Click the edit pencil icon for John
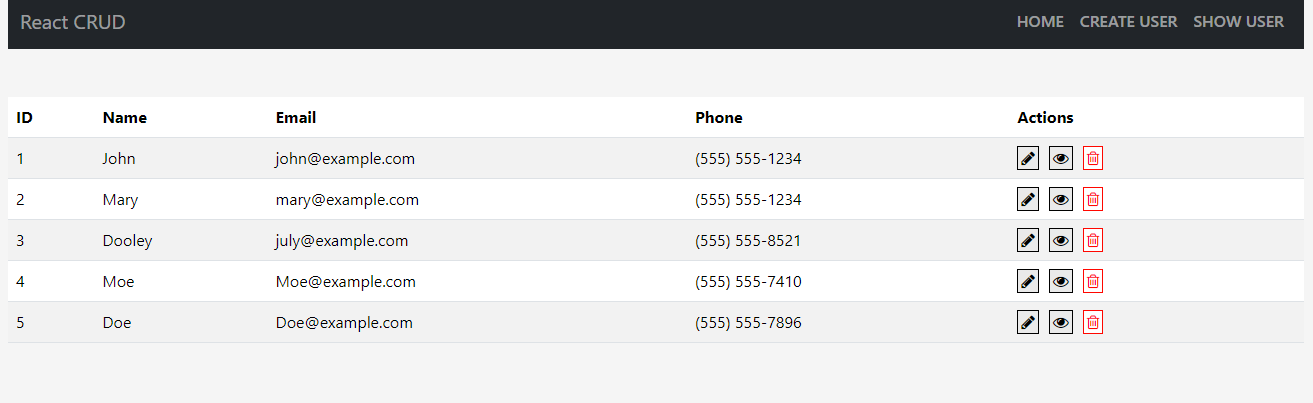Viewport: 1313px width, 403px height. pos(1027,158)
